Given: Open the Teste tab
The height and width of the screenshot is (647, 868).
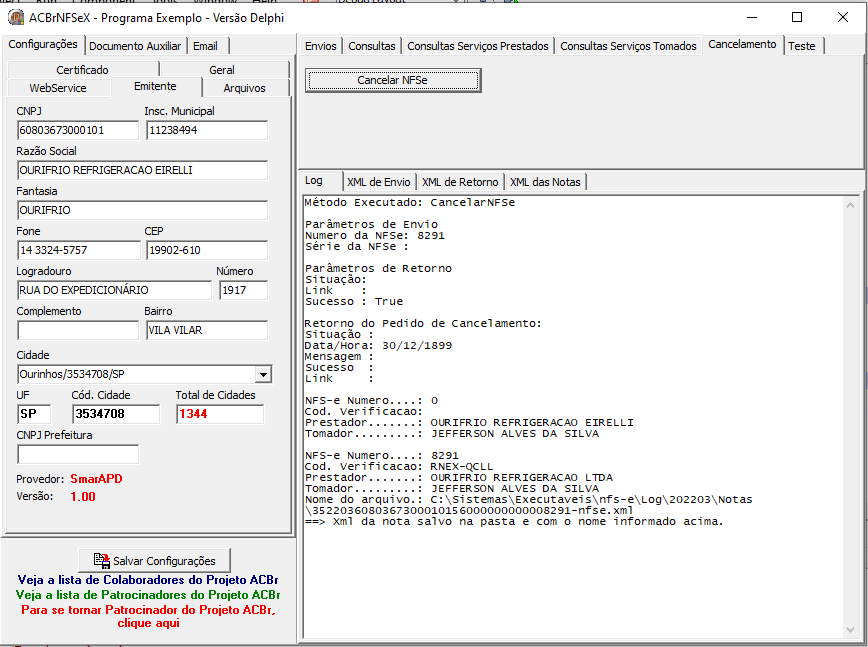Looking at the screenshot, I should pyautogui.click(x=802, y=46).
